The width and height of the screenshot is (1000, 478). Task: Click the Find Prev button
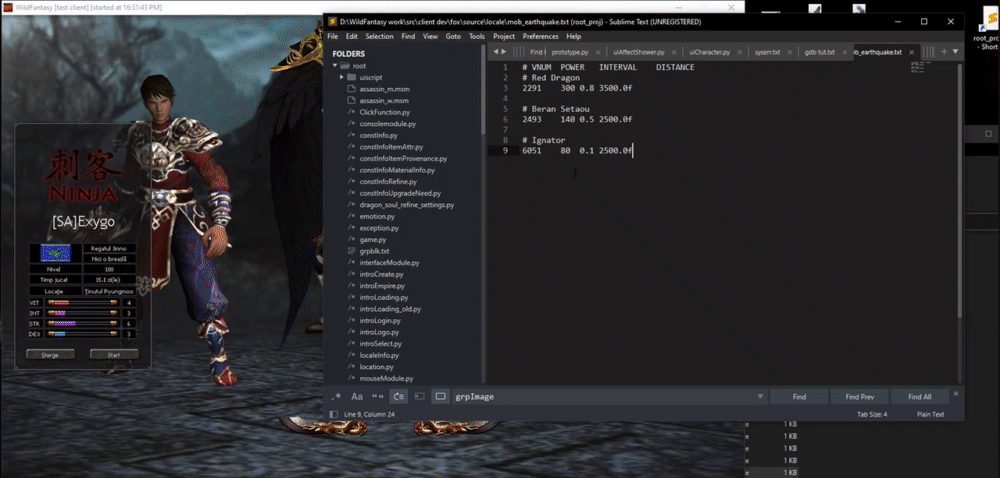pyautogui.click(x=859, y=396)
